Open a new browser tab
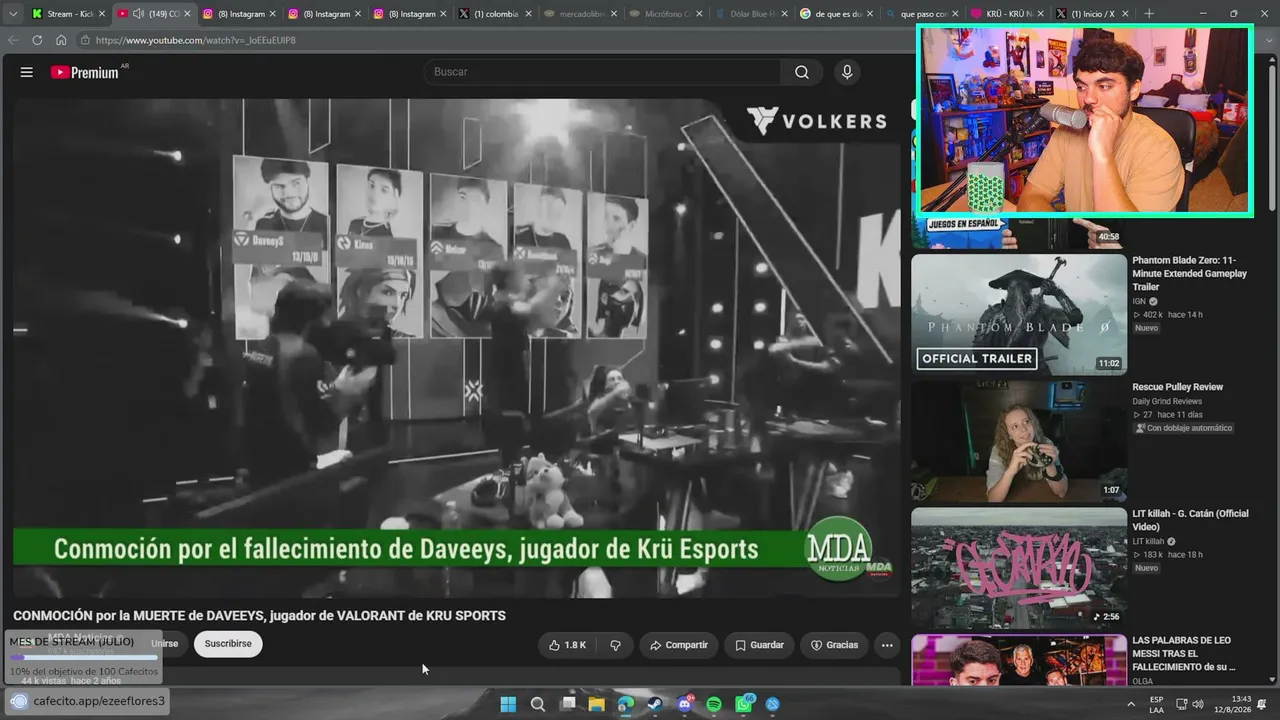The width and height of the screenshot is (1280, 720). pos(1149,14)
